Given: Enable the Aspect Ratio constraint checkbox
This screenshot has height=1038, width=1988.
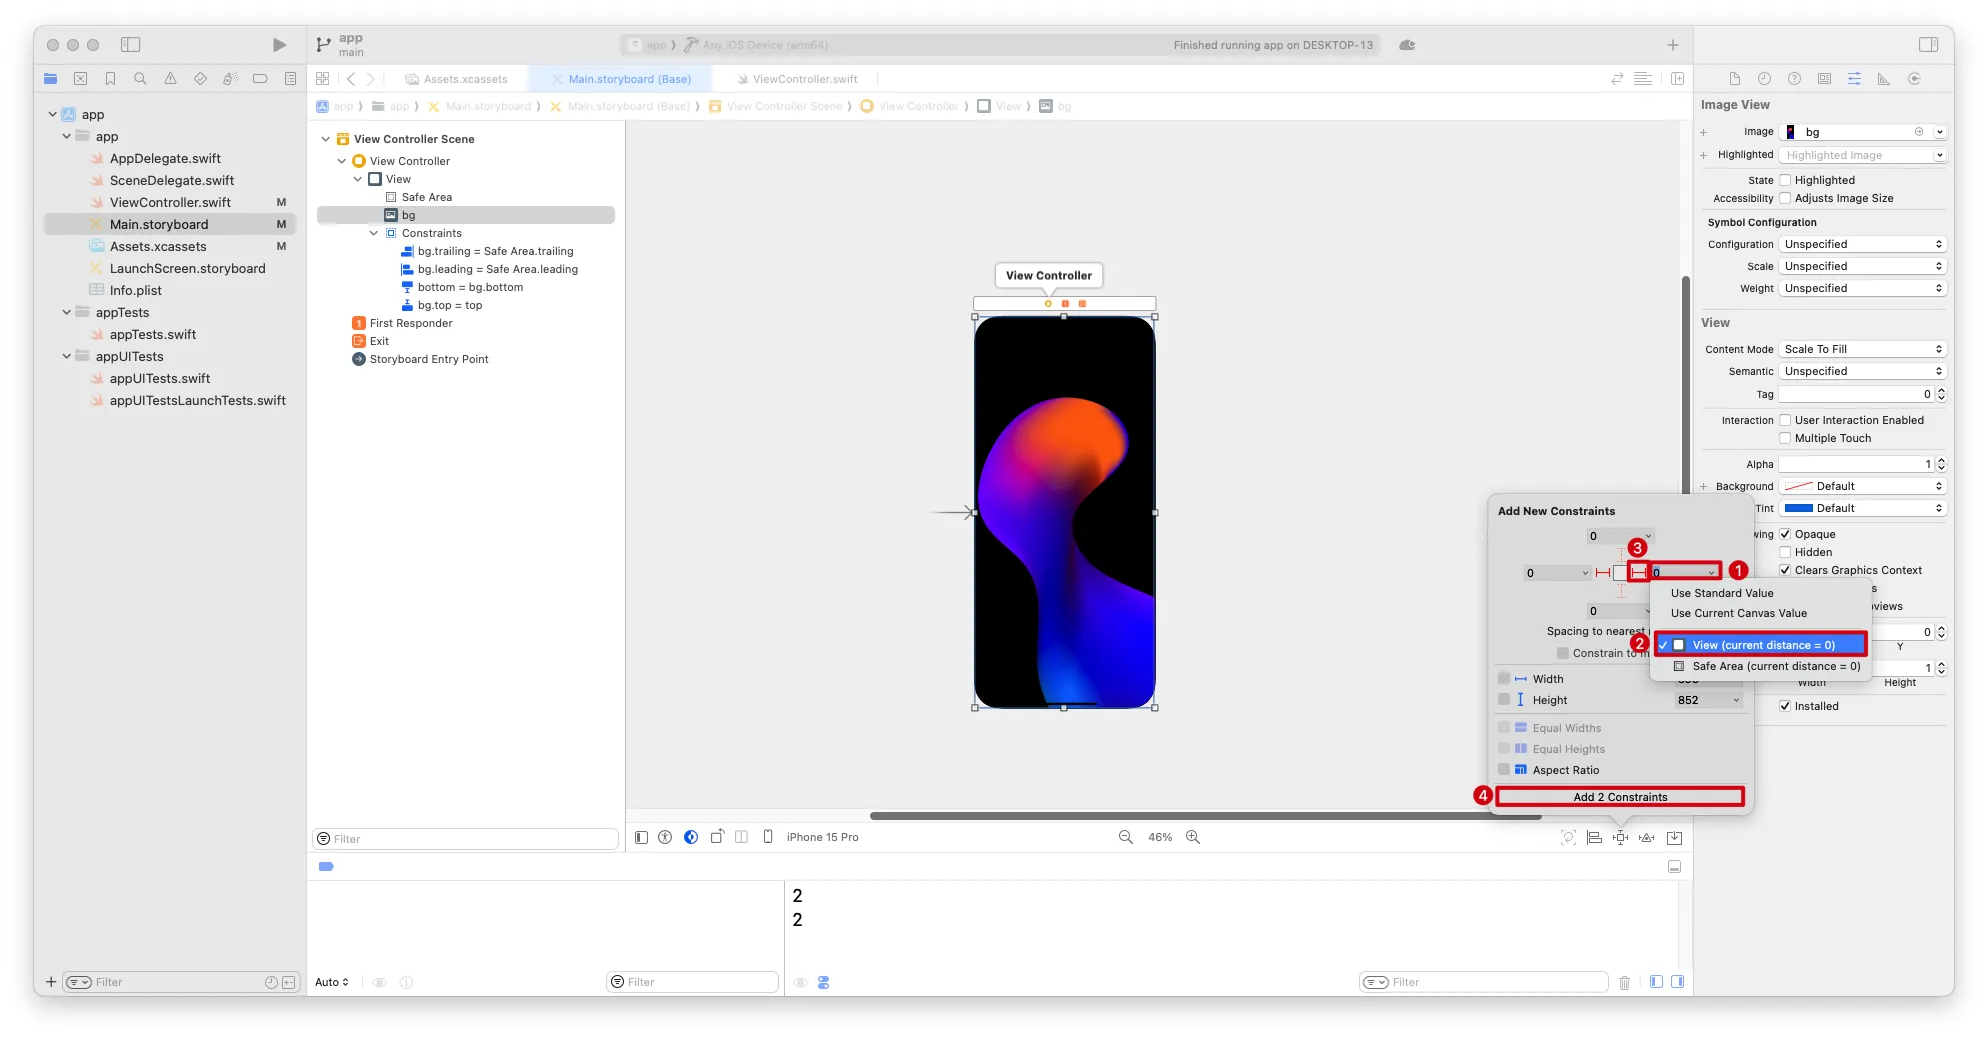Looking at the screenshot, I should click(1504, 770).
